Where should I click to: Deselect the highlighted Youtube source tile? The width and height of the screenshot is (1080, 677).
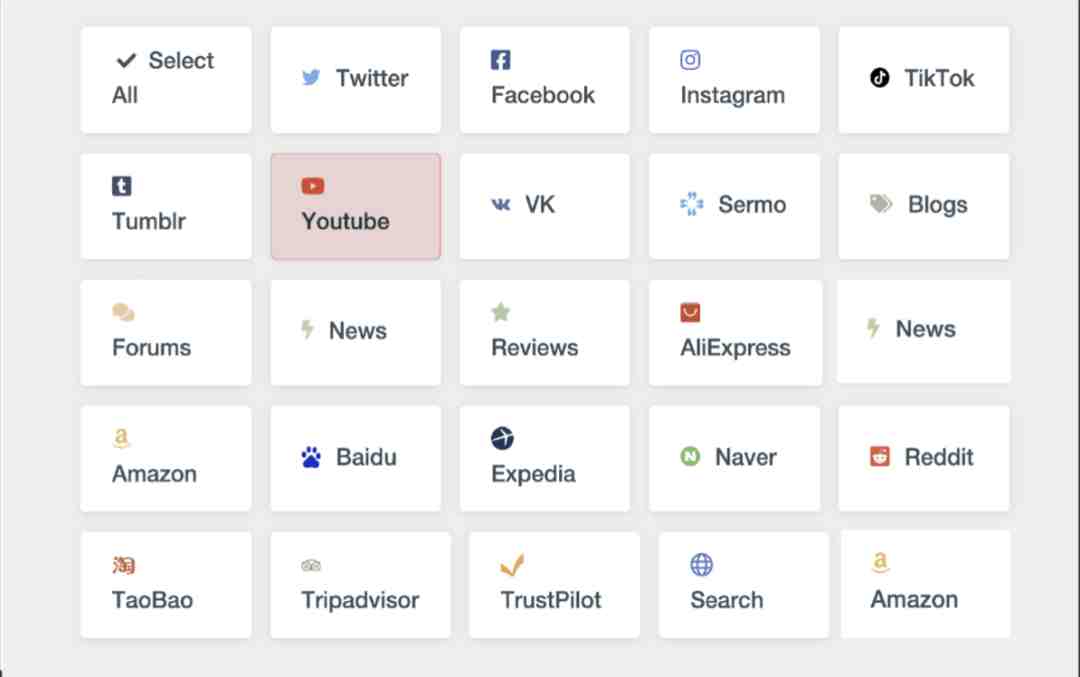(355, 207)
